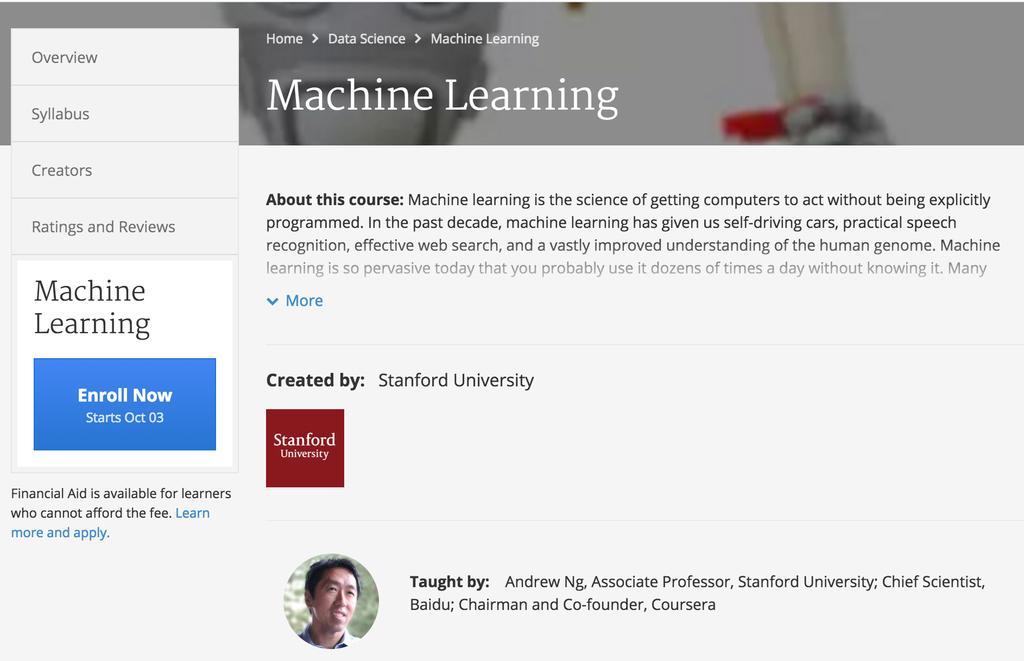
Task: Go to the Syllabus section
Action: pyautogui.click(x=125, y=114)
